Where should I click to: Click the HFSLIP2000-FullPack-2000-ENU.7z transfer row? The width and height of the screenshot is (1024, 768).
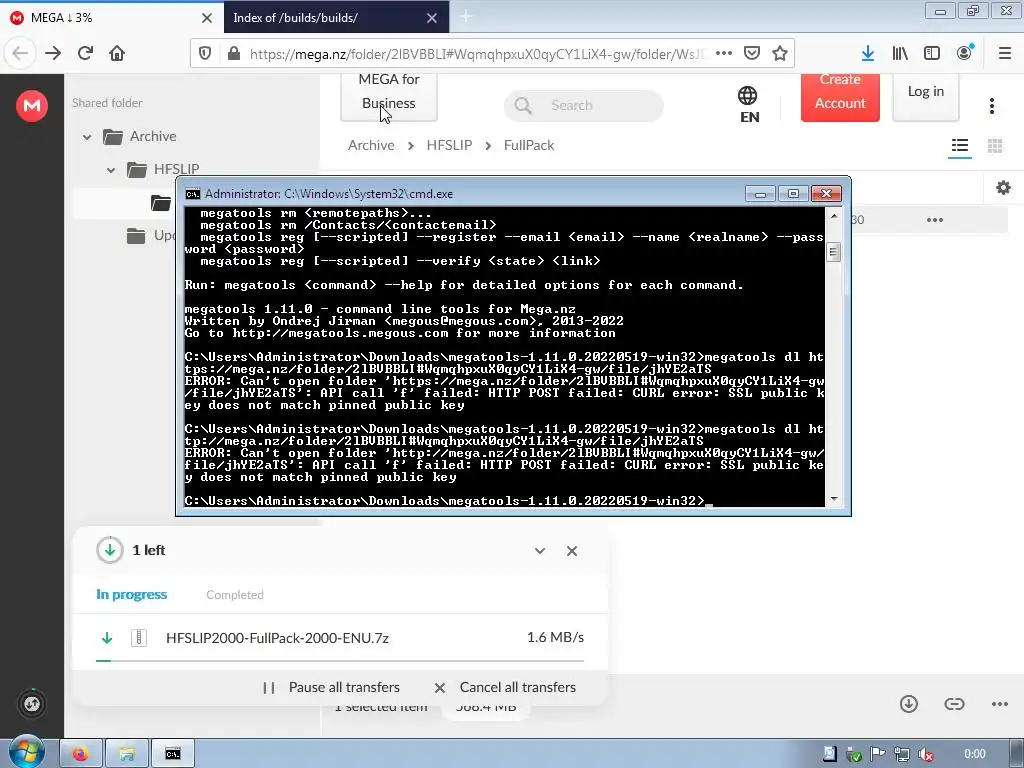[x=340, y=638]
